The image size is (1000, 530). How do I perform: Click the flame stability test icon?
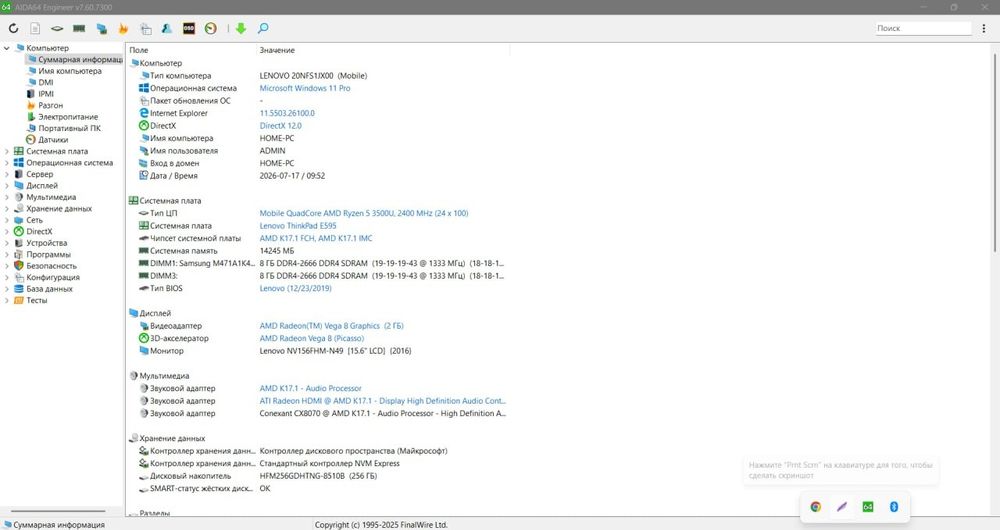(x=123, y=28)
